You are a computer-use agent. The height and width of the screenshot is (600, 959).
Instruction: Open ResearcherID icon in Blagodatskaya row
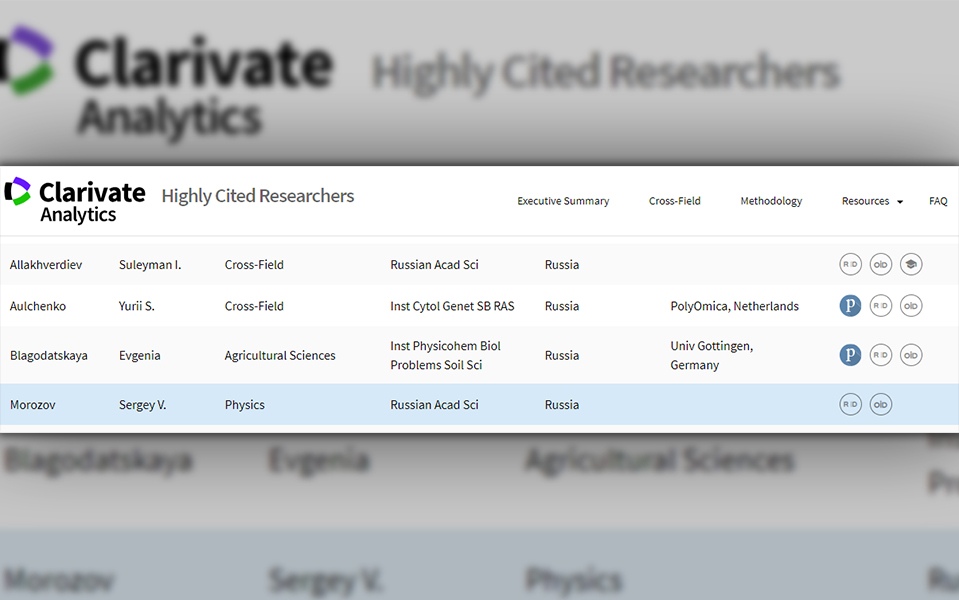(x=881, y=355)
